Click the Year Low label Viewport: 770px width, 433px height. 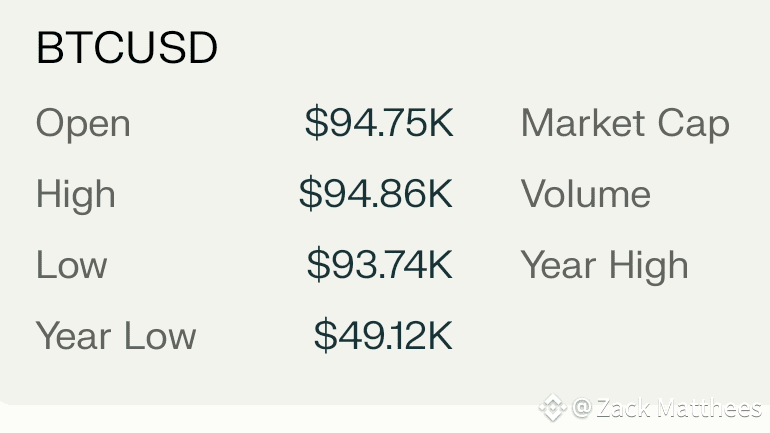pos(116,336)
